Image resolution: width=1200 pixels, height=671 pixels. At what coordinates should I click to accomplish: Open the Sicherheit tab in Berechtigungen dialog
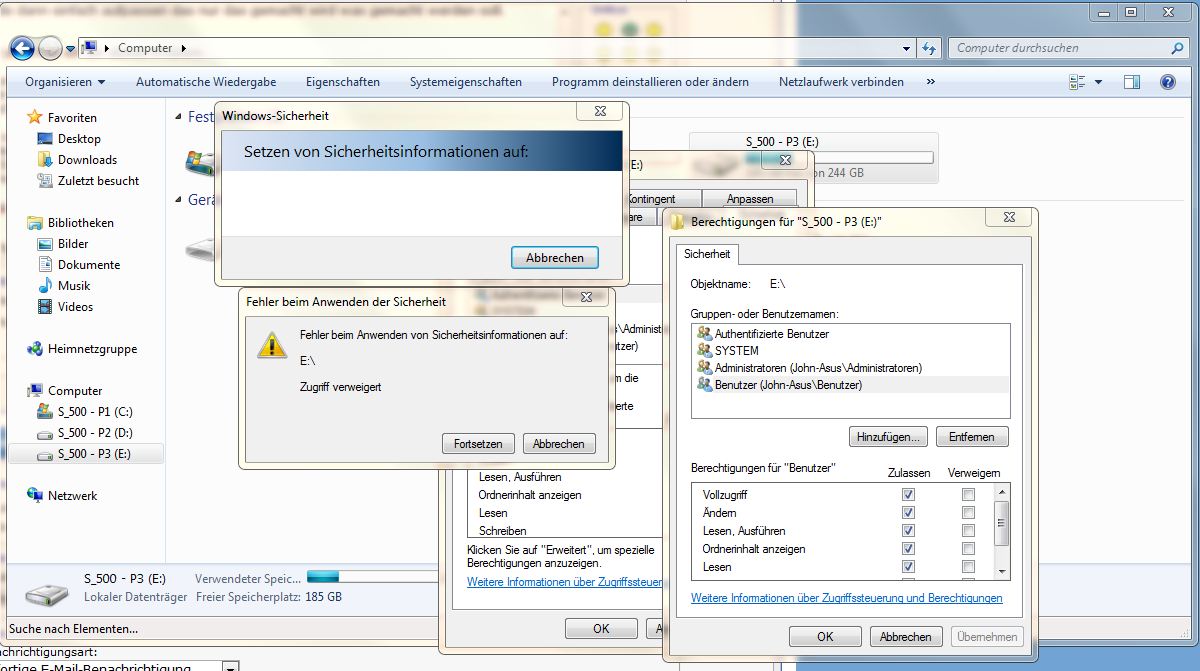707,254
